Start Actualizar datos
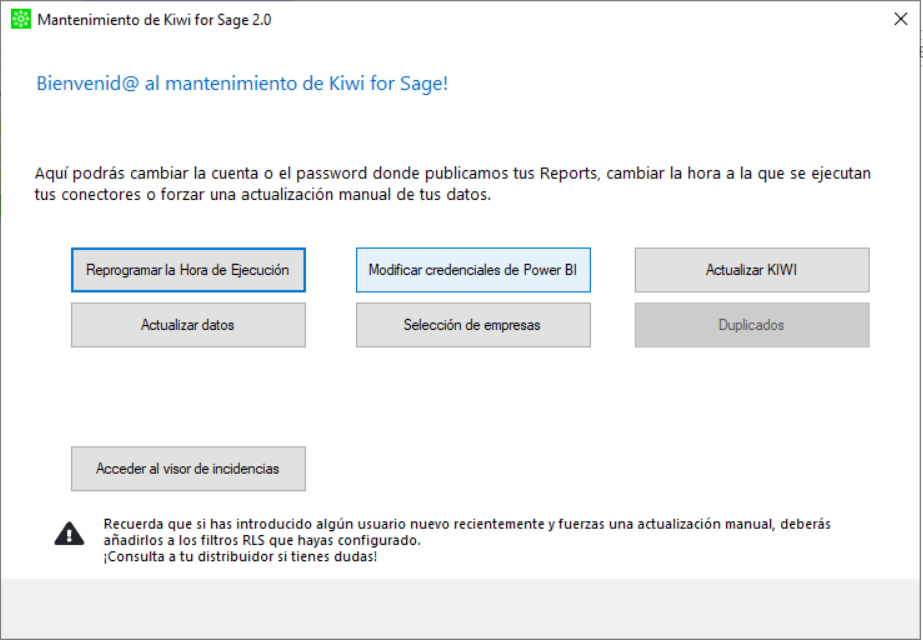The width and height of the screenshot is (923, 640). click(x=188, y=325)
